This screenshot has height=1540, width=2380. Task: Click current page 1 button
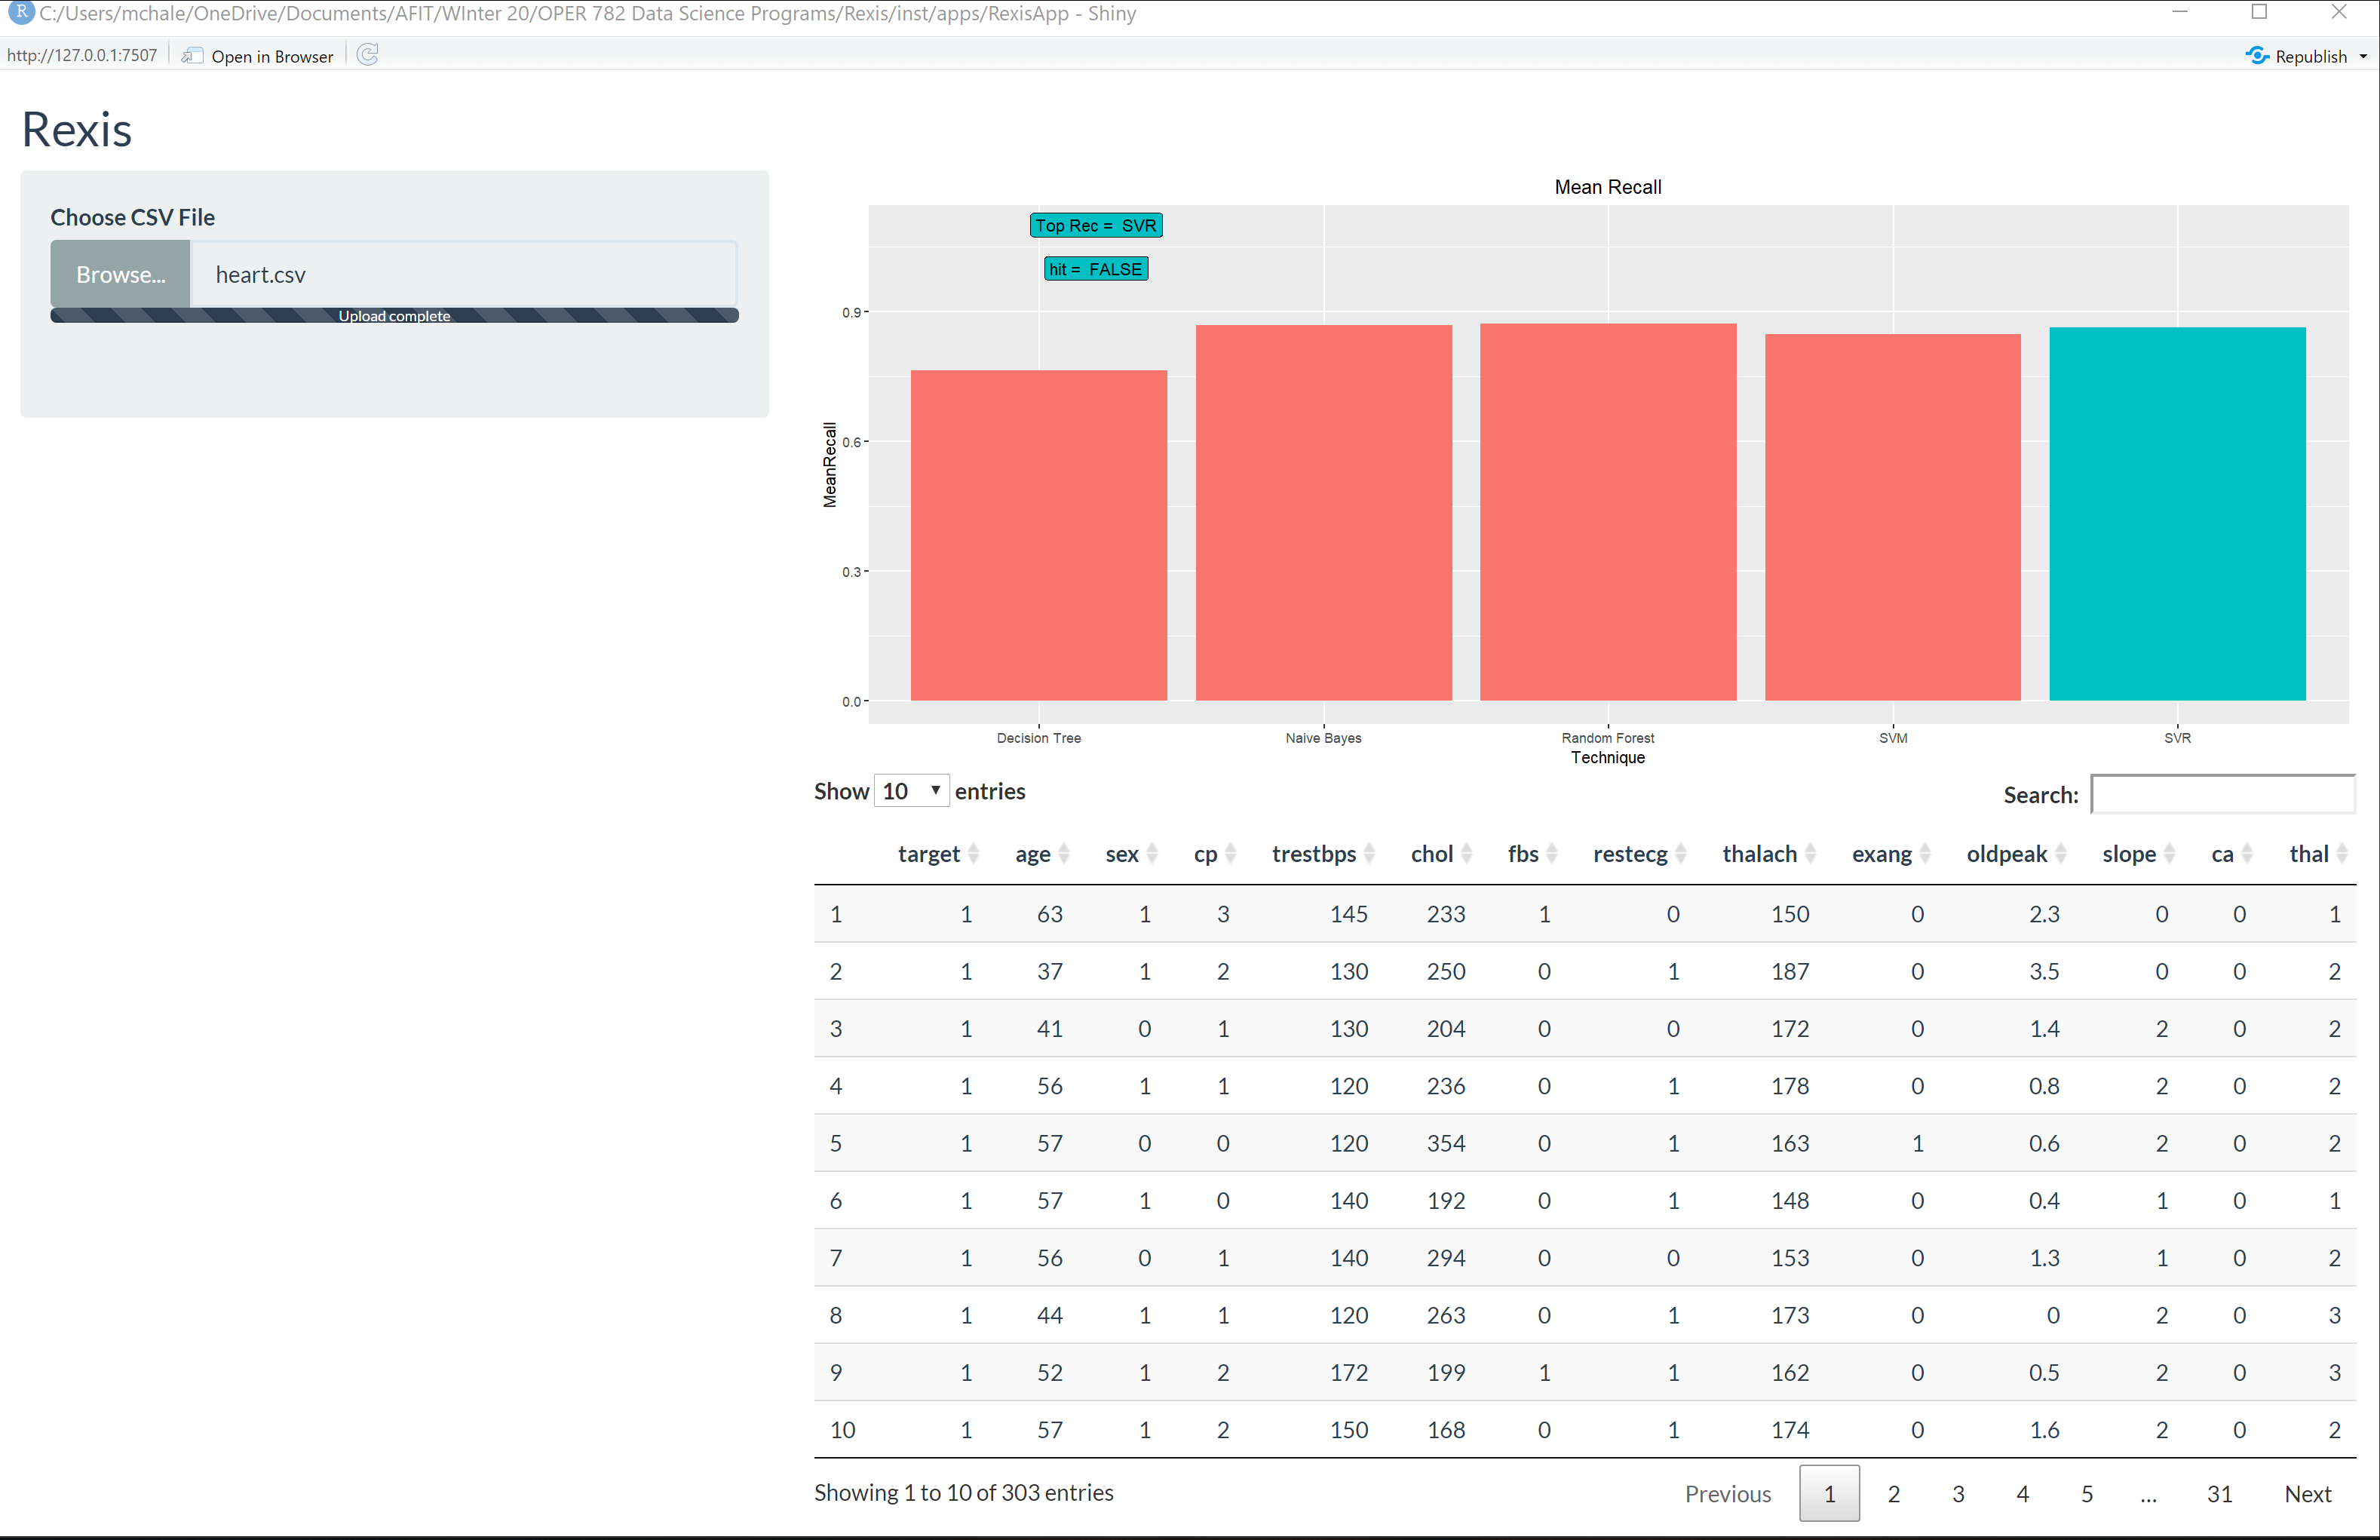pos(1829,1493)
